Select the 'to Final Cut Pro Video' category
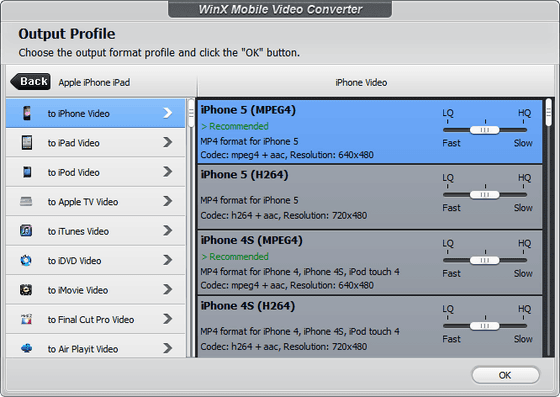 [95, 319]
